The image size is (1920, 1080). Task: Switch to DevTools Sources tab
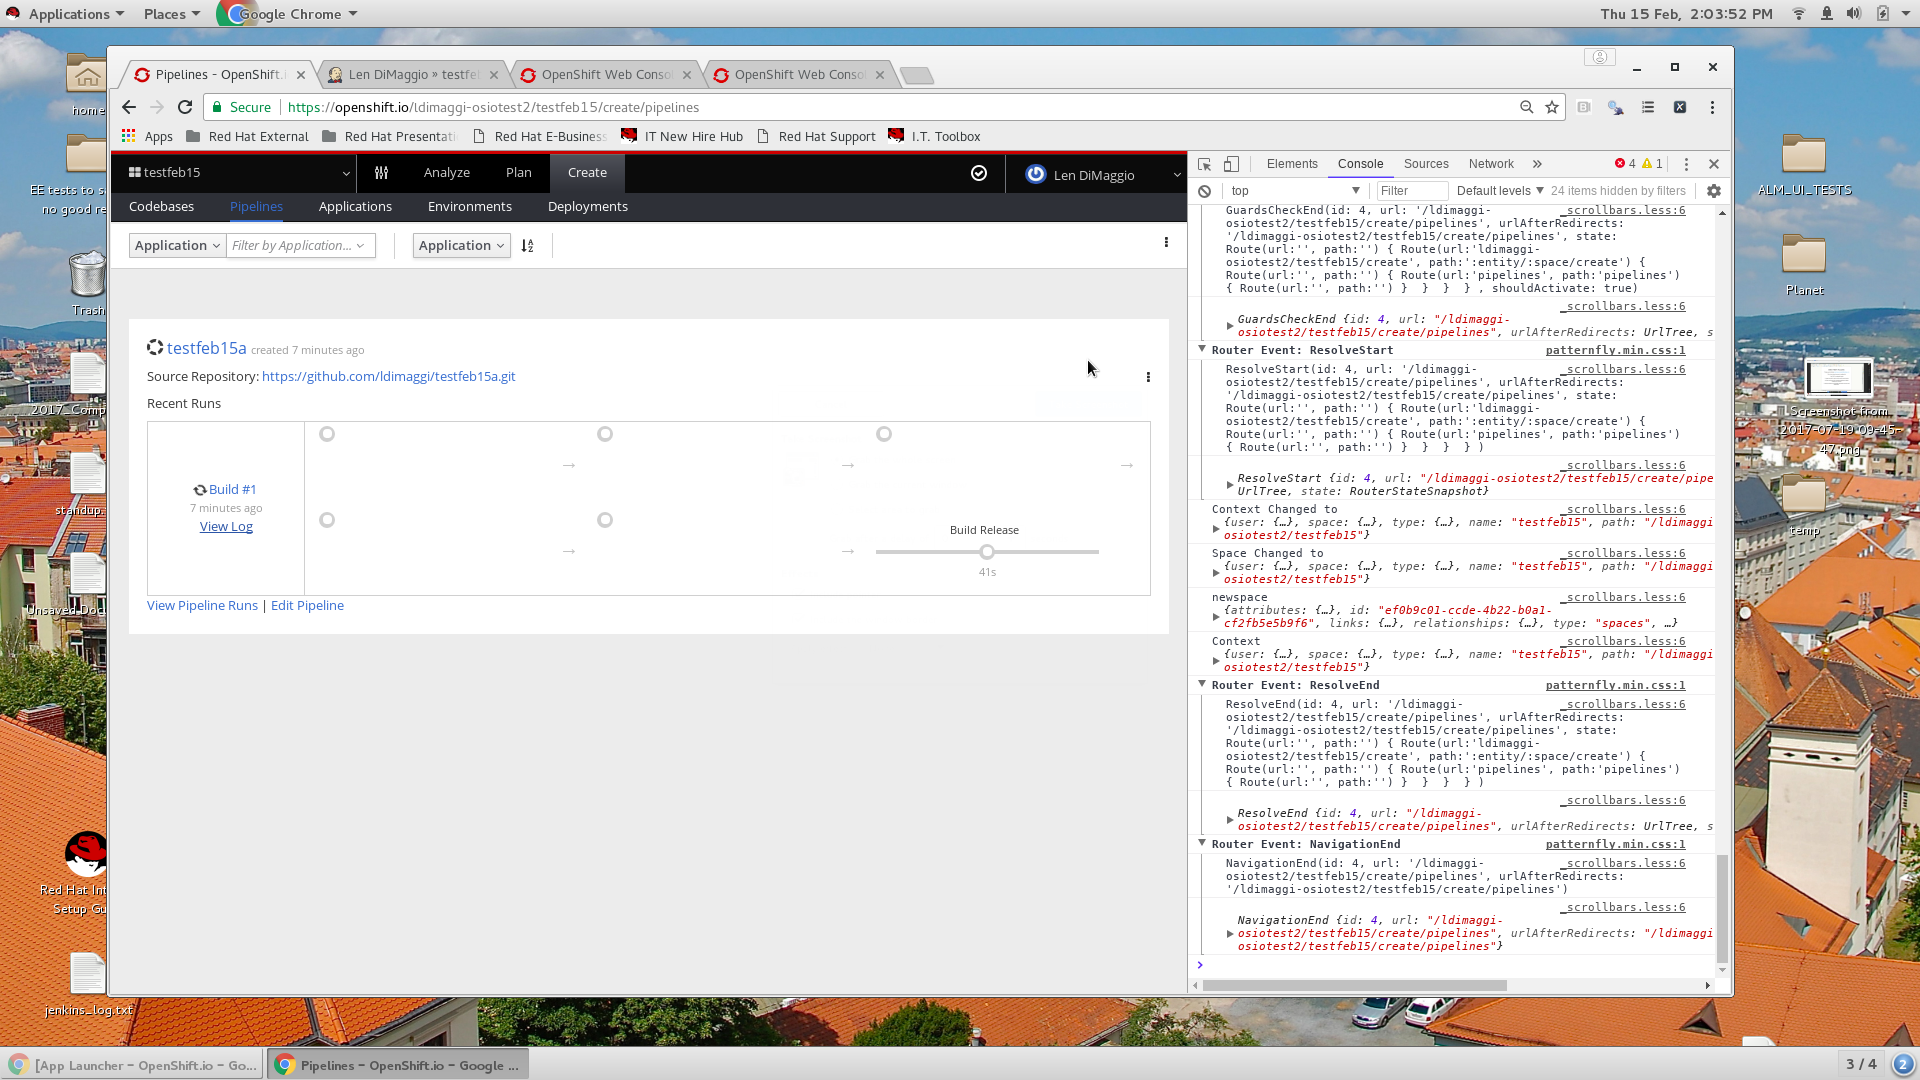[x=1426, y=164]
